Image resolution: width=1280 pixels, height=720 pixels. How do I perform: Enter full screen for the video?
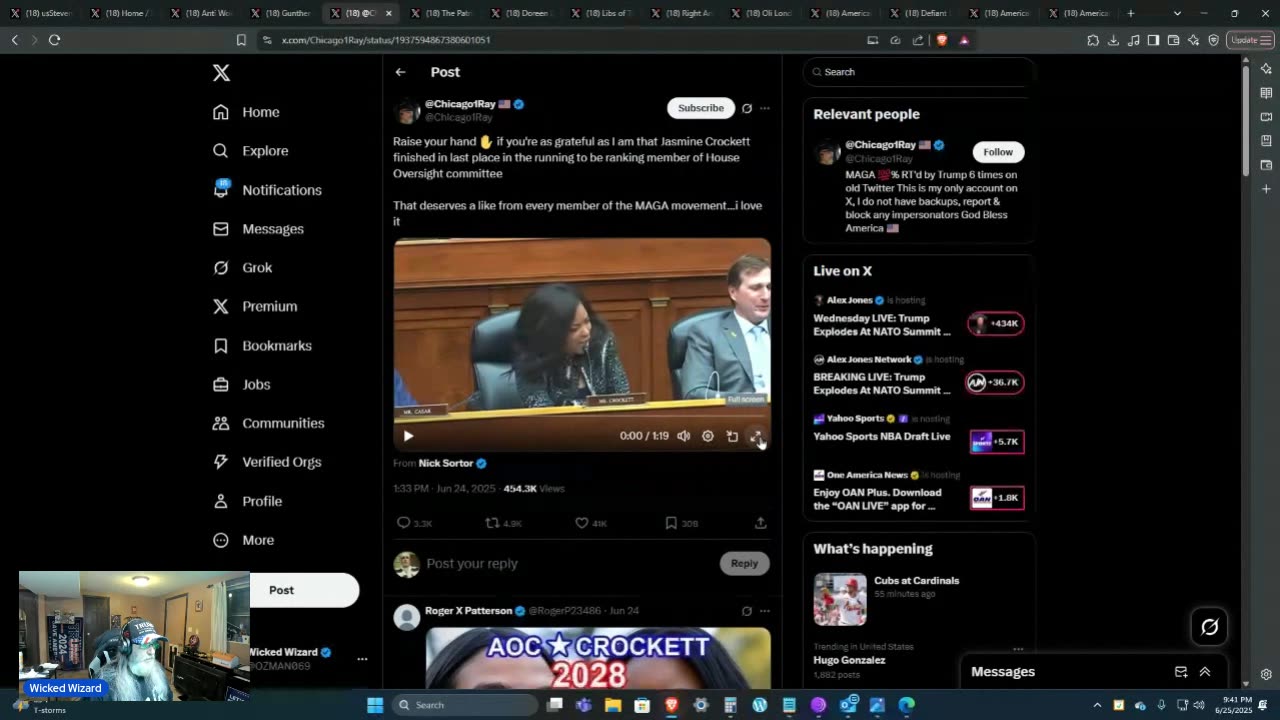[x=757, y=436]
